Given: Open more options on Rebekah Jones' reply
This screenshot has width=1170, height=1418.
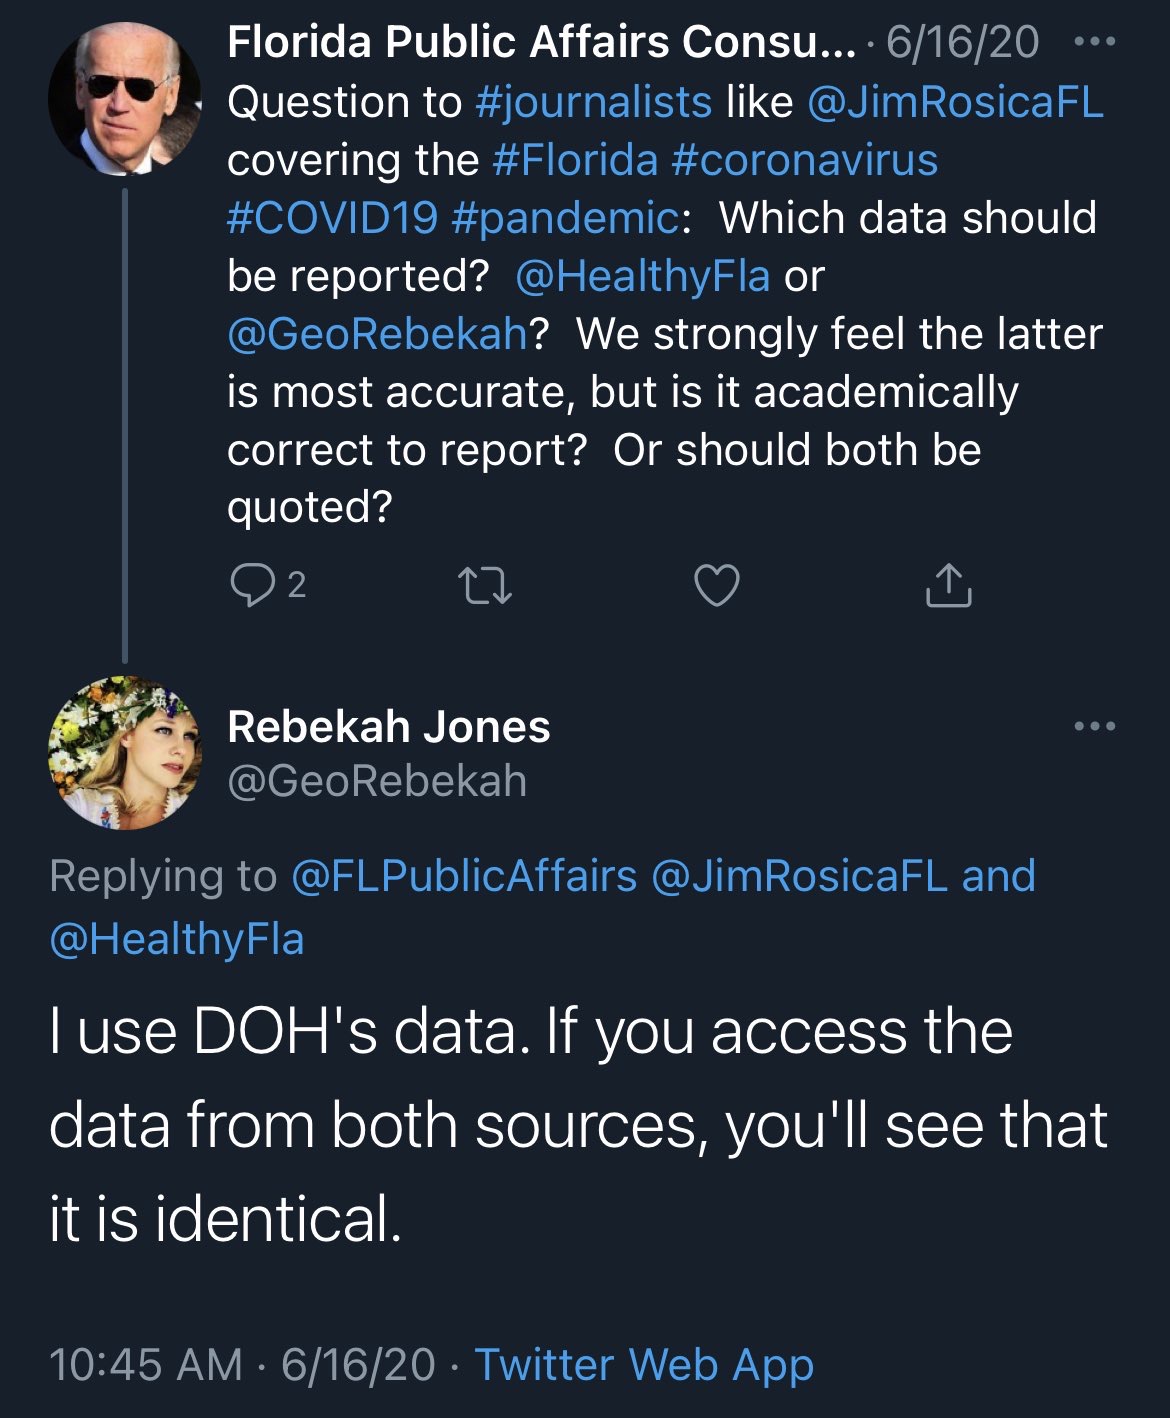Looking at the screenshot, I should coord(1094,727).
